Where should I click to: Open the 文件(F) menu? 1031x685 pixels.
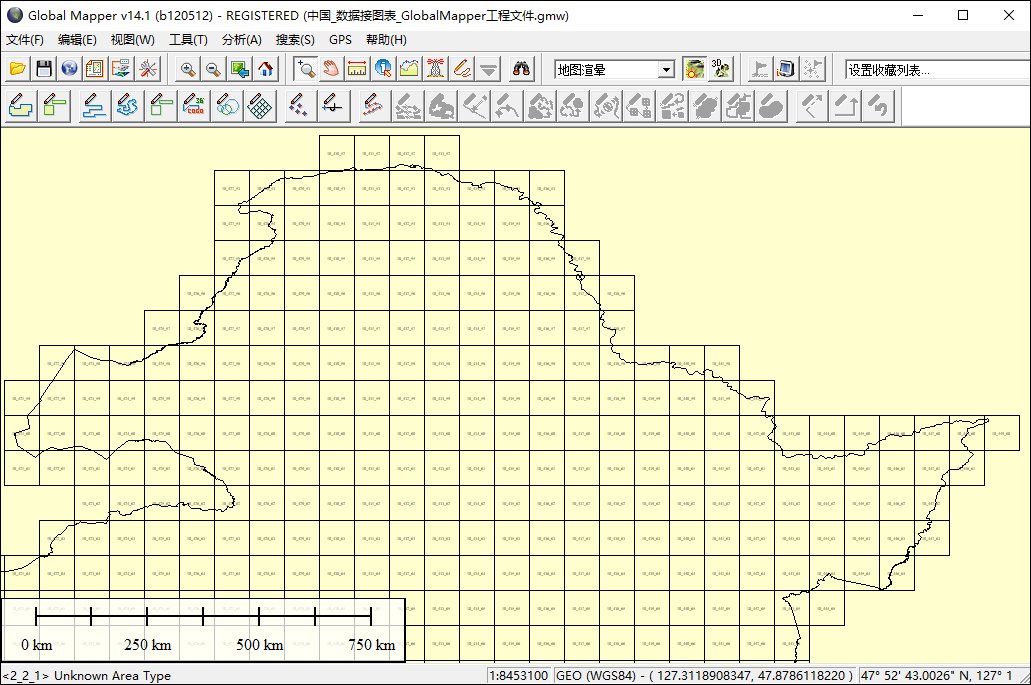tap(25, 40)
